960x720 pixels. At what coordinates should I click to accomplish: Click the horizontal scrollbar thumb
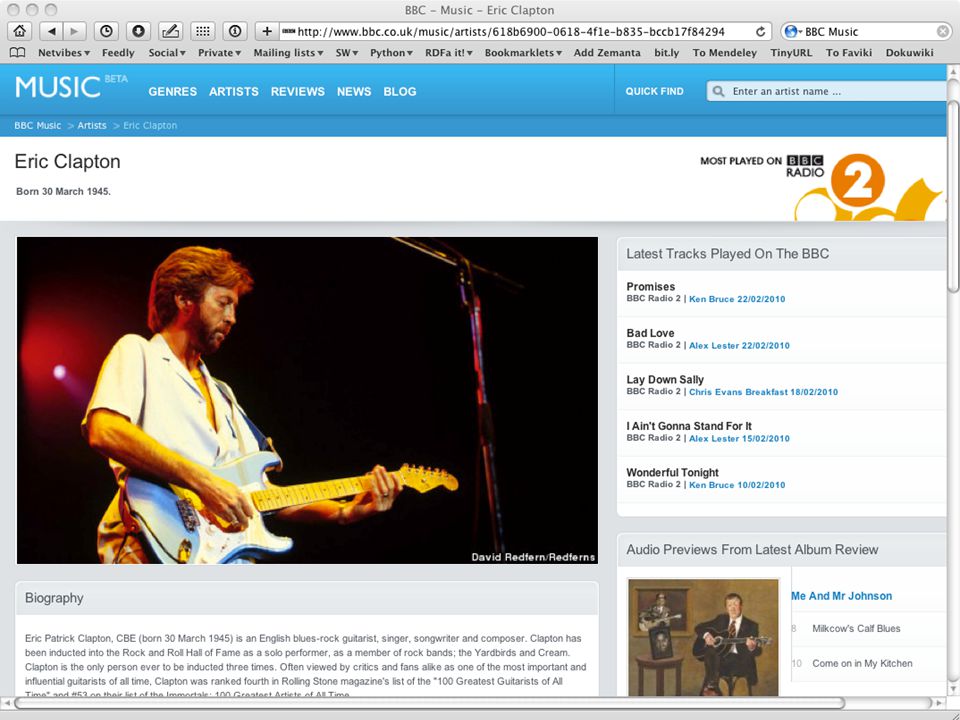(x=429, y=703)
